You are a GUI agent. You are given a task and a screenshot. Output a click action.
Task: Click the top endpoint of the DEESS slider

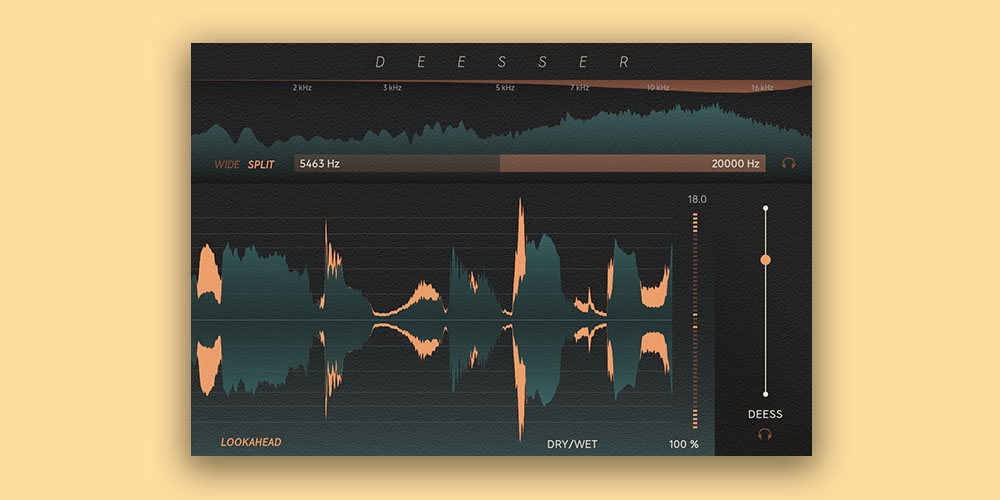[766, 208]
